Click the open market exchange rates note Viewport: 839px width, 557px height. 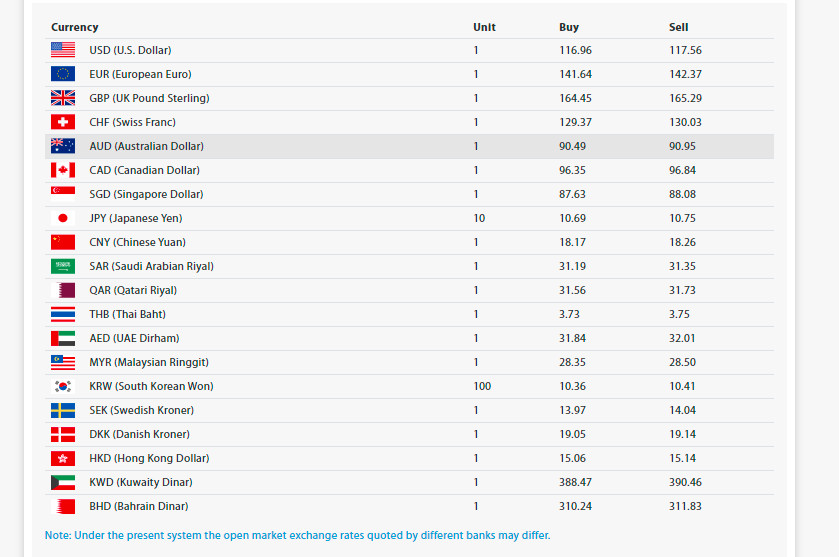(x=298, y=535)
